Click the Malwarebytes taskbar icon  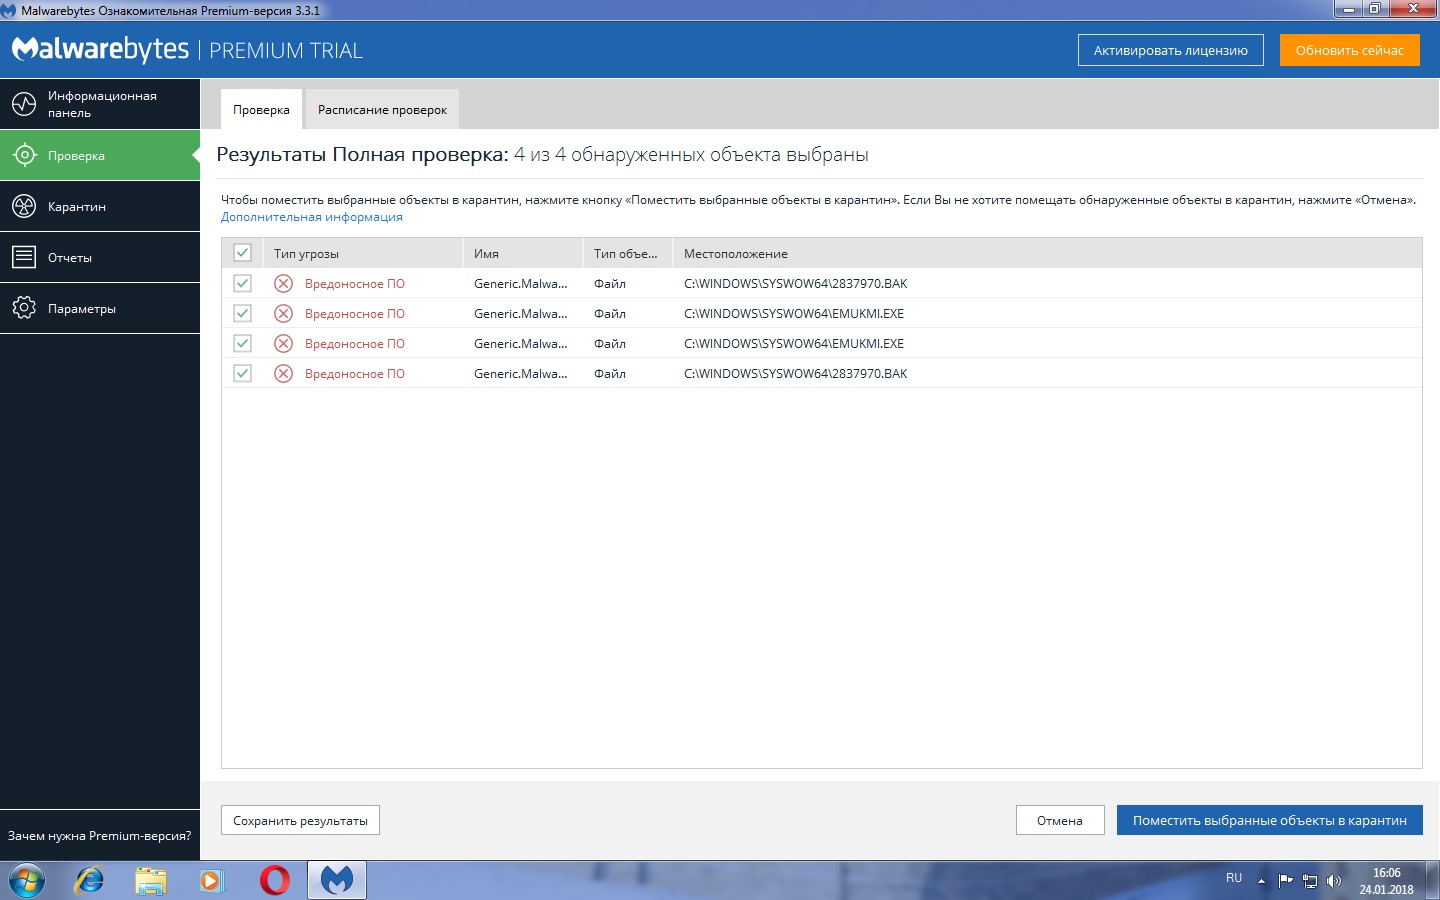[x=337, y=880]
